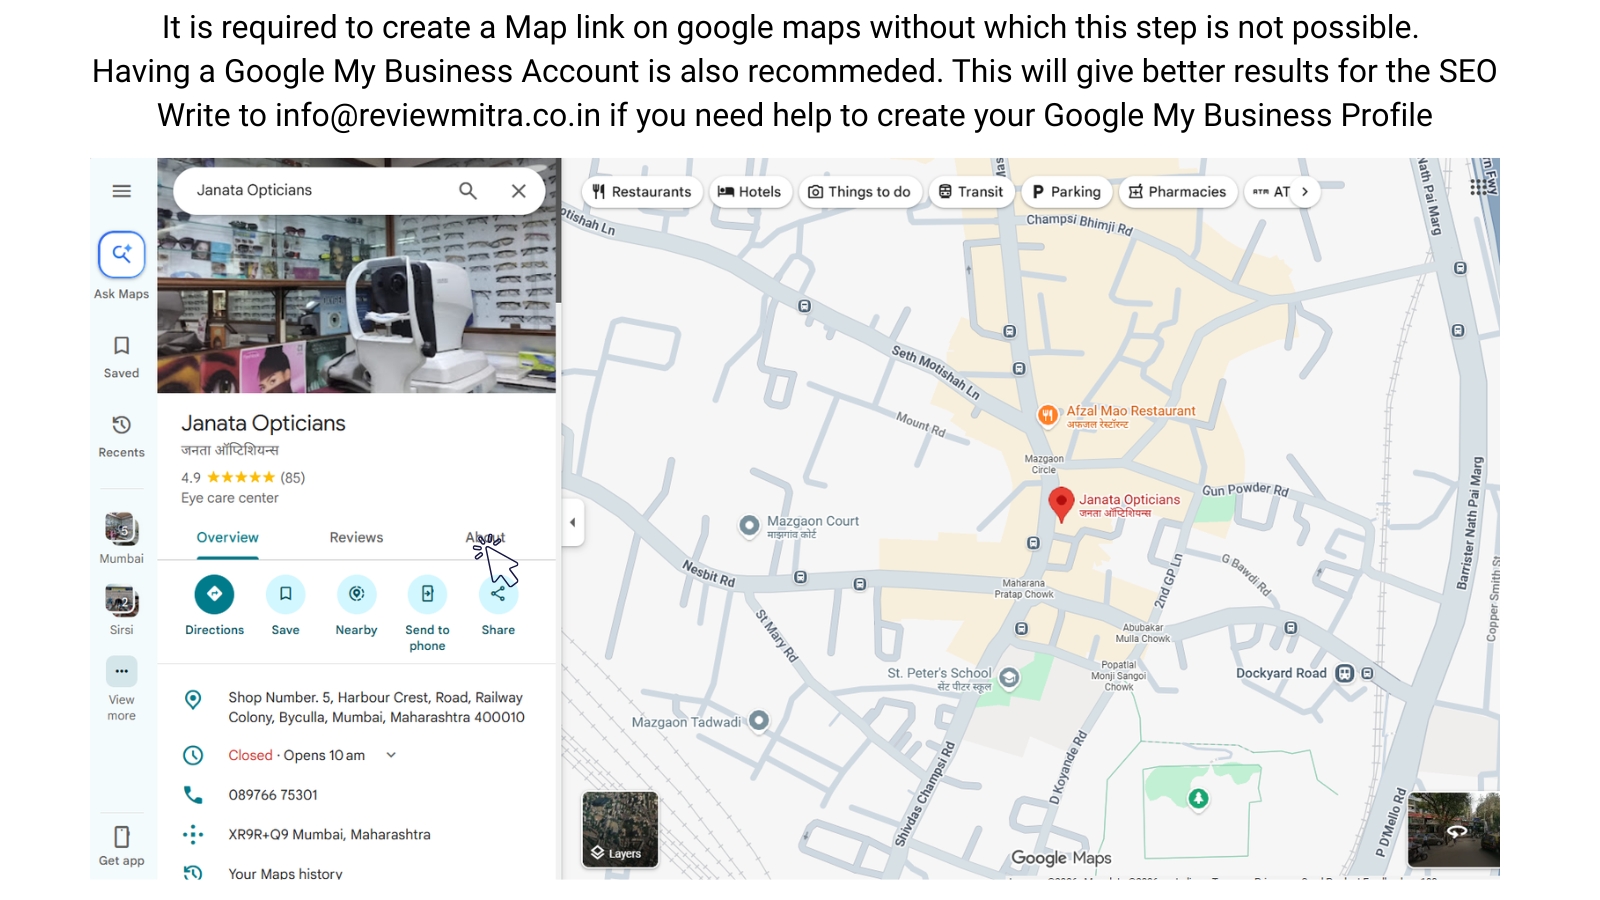Image resolution: width=1600 pixels, height=900 pixels.
Task: Click the Janata Opticians red map pin
Action: (x=1061, y=504)
